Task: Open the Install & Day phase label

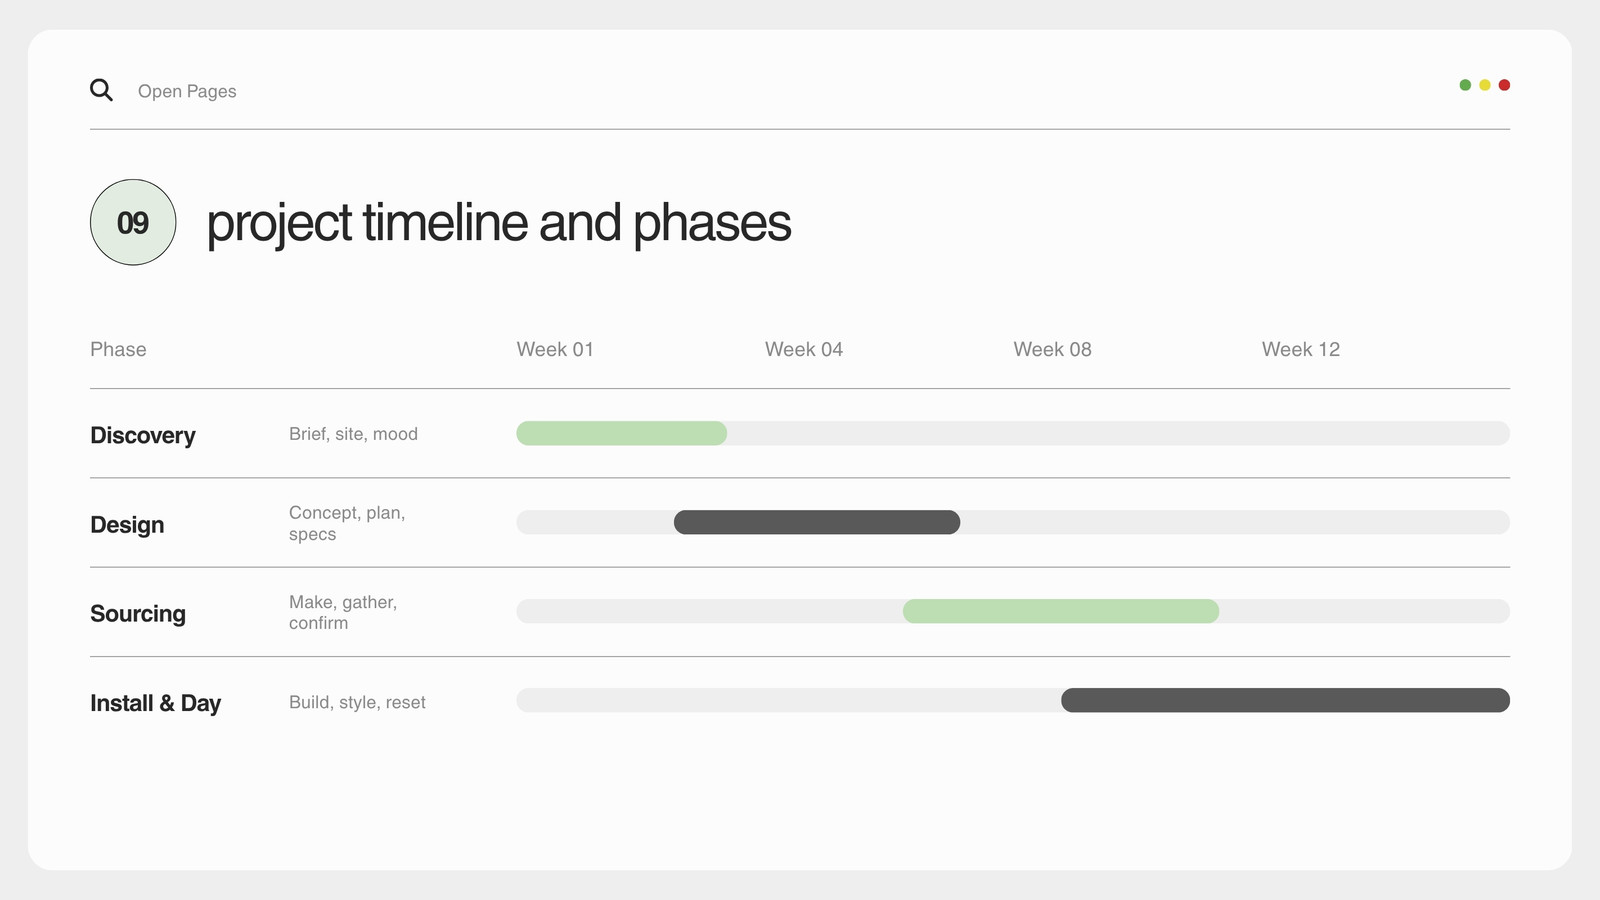Action: 155,703
